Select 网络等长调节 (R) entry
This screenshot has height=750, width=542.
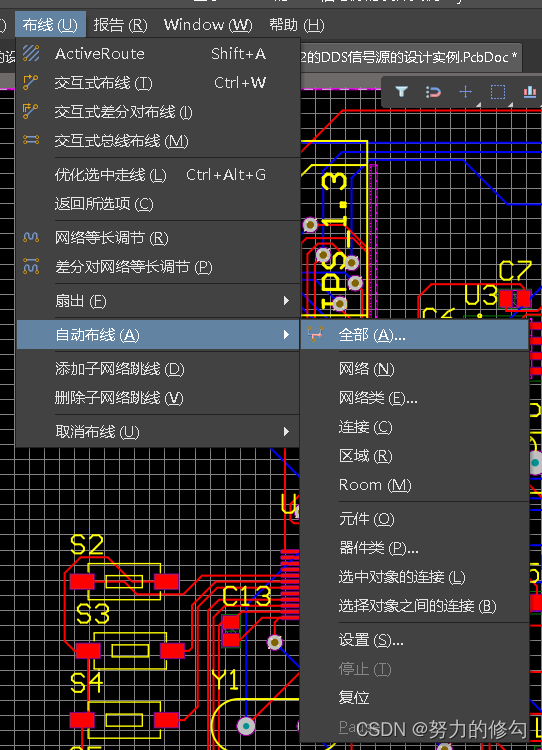click(158, 238)
